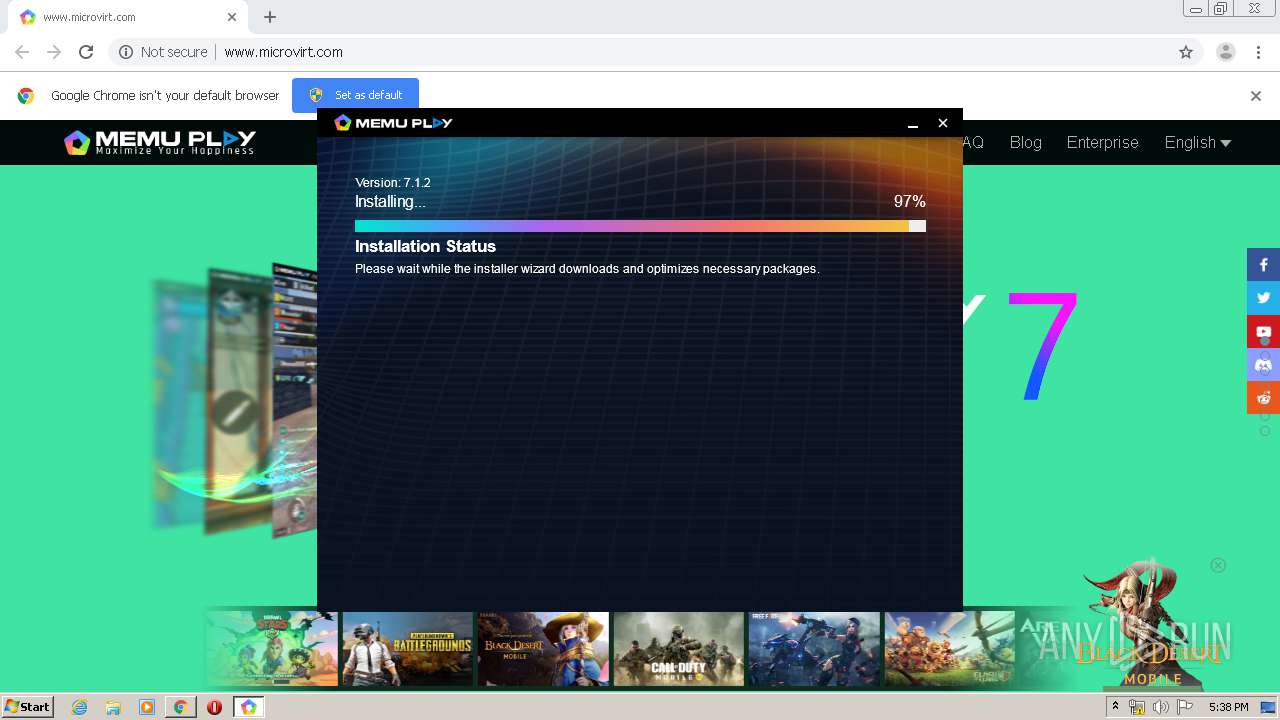Close the MEmu Play installer window
The image size is (1280, 720).
(942, 123)
